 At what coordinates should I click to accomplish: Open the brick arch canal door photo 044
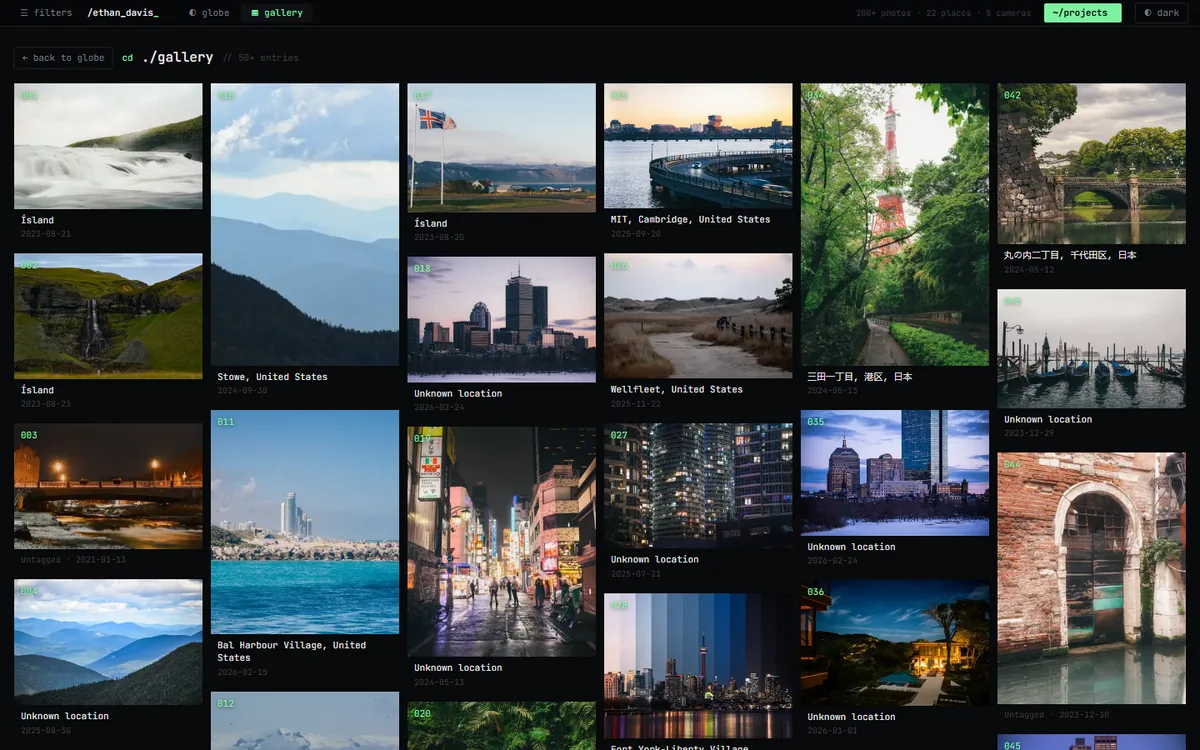[1092, 578]
